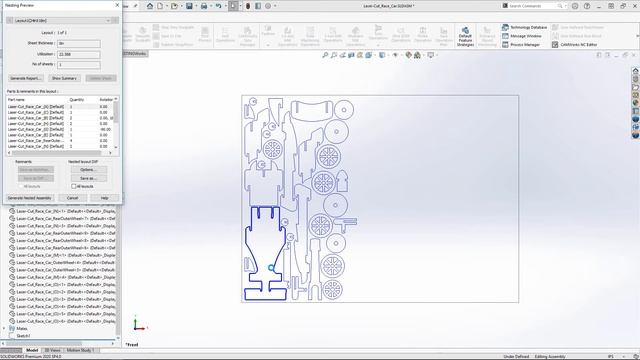Switch to the Model tab

[32, 350]
